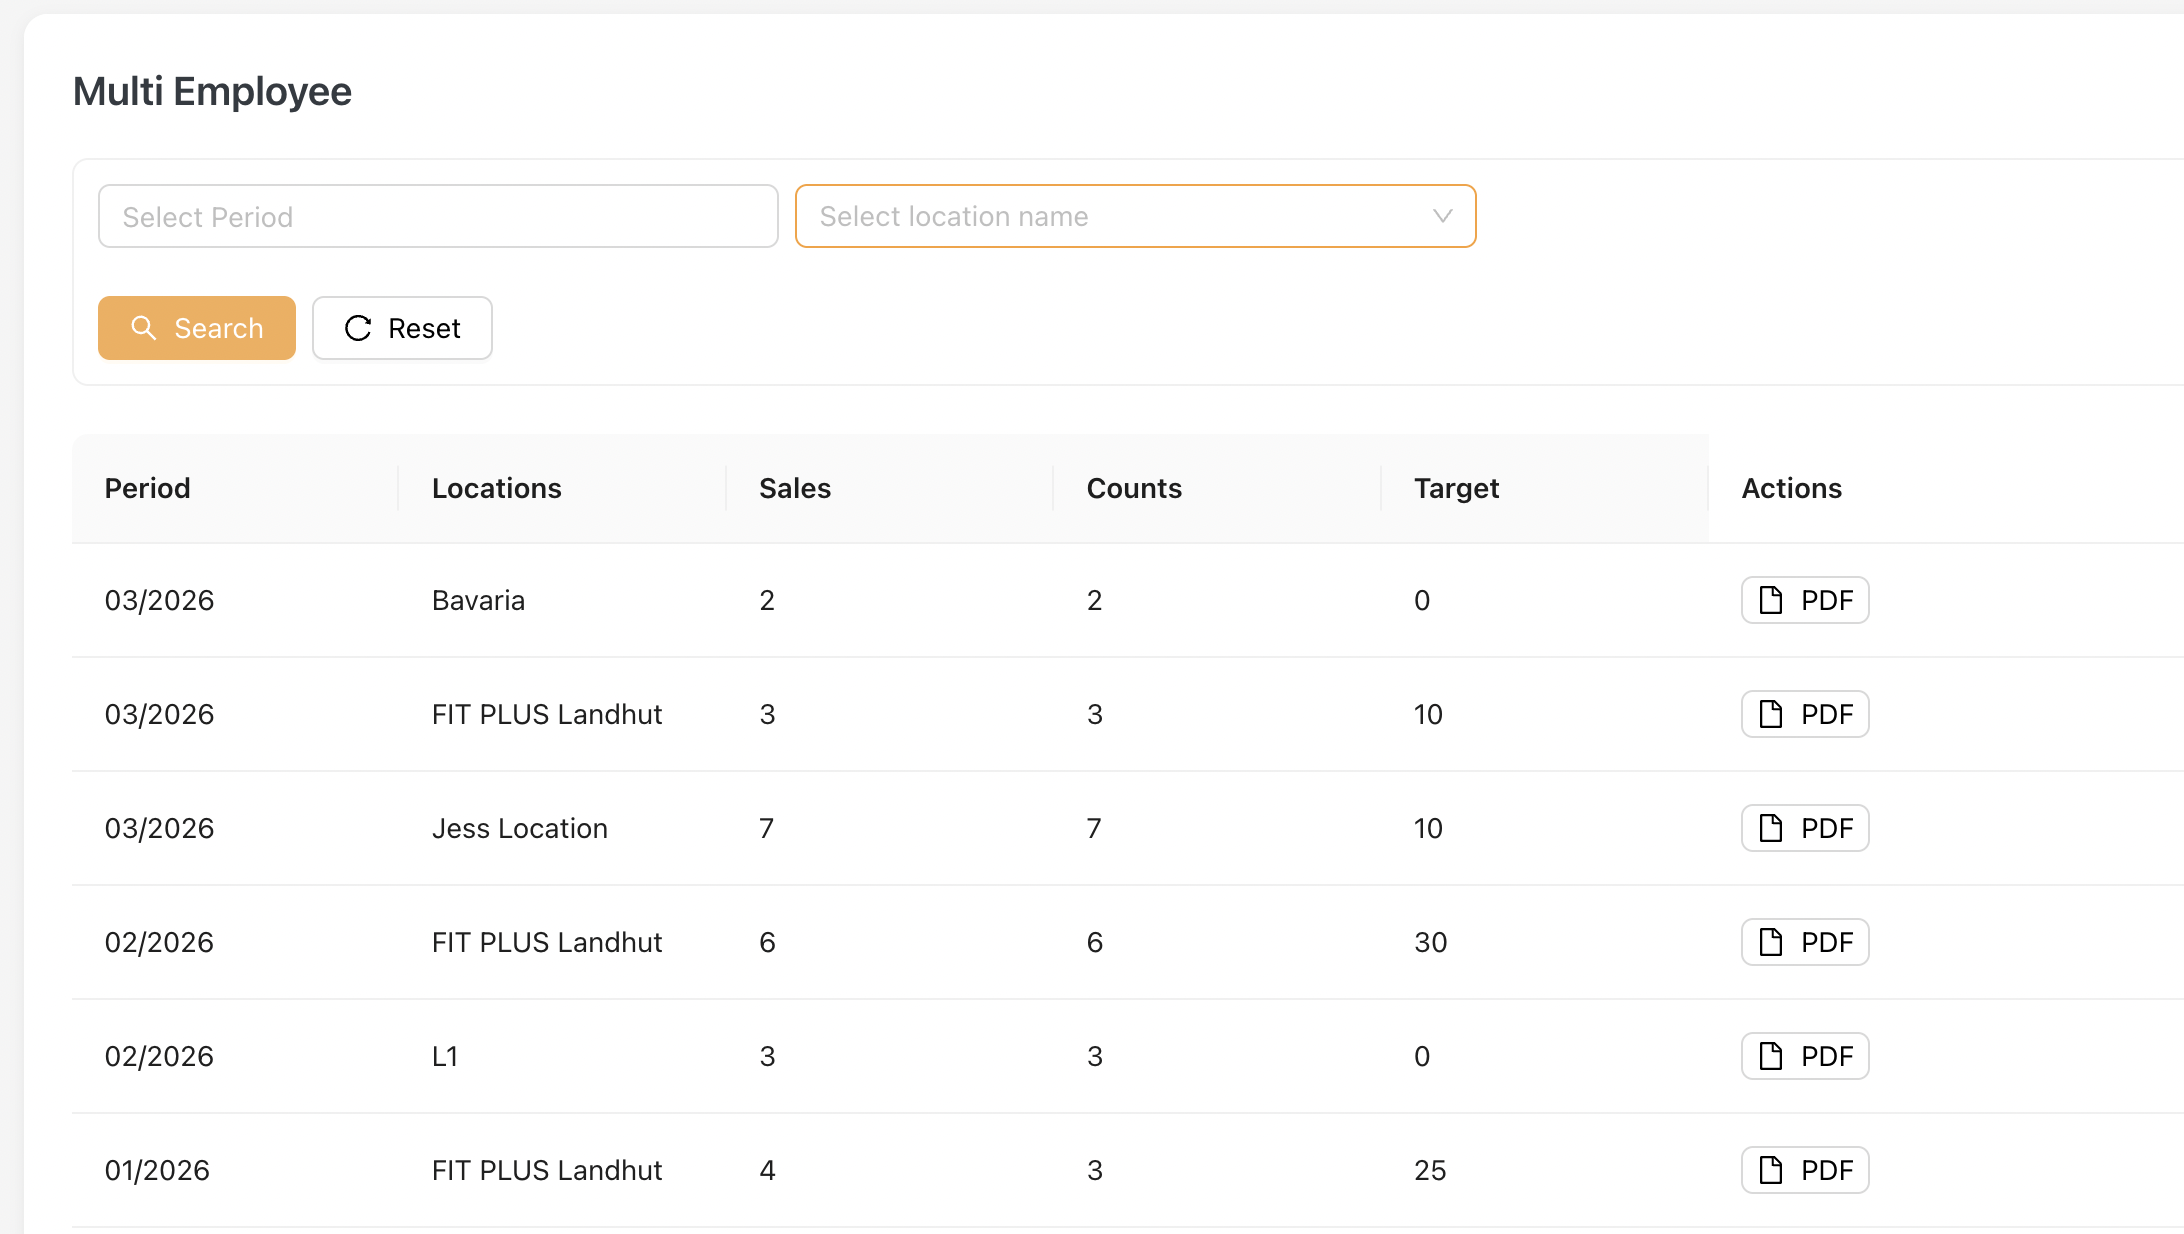The height and width of the screenshot is (1234, 2184).
Task: Click the location dropdown chevron arrow
Action: tap(1442, 216)
